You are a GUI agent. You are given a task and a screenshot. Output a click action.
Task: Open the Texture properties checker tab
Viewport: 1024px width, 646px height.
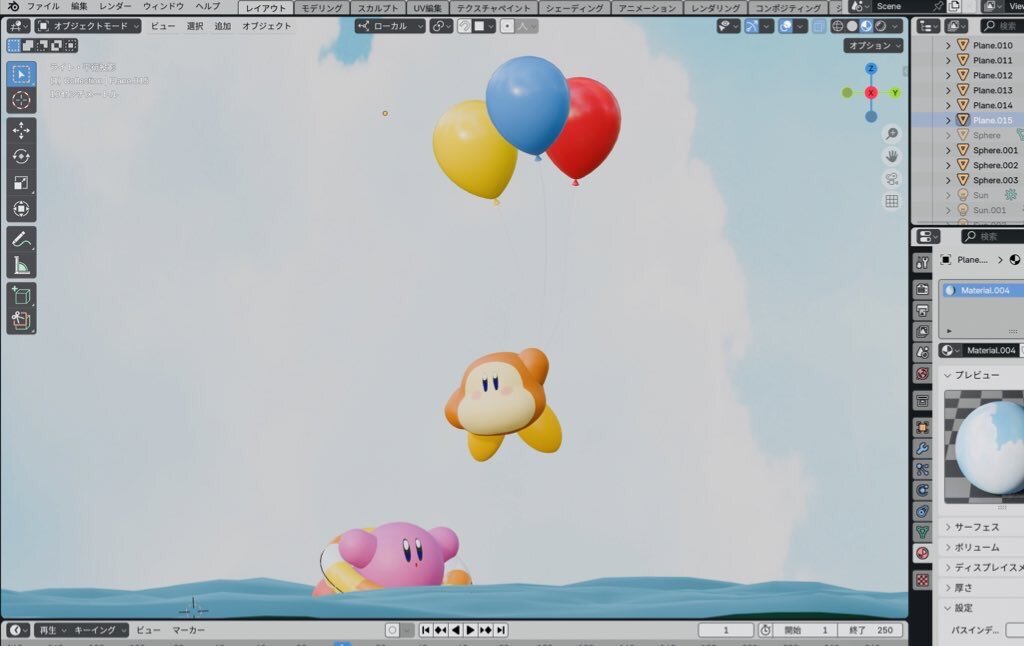pos(922,580)
